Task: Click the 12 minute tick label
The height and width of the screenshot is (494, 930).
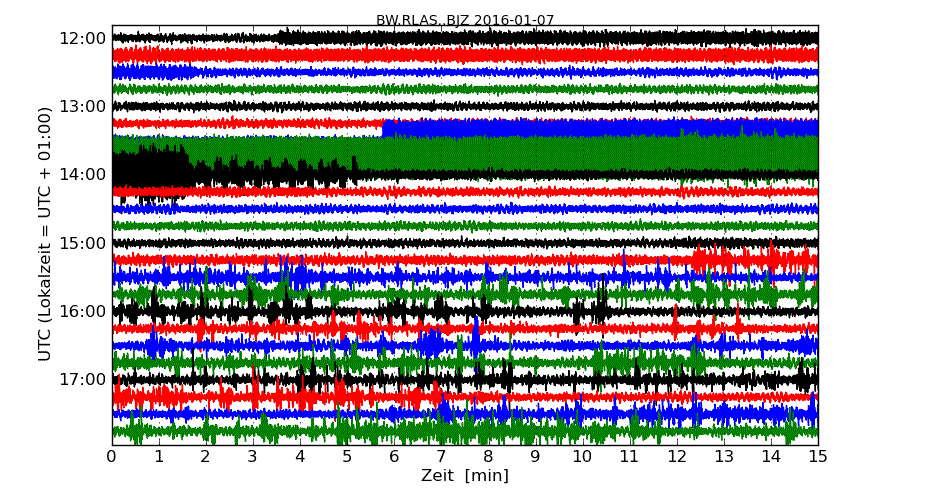Action: (677, 457)
